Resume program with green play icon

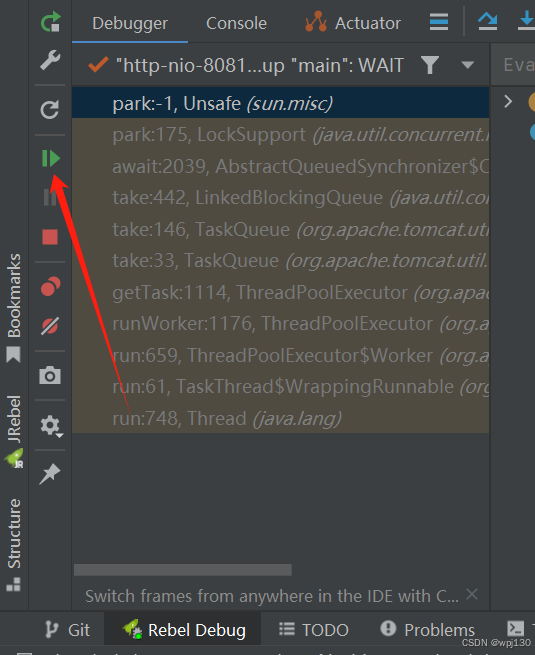(51, 159)
